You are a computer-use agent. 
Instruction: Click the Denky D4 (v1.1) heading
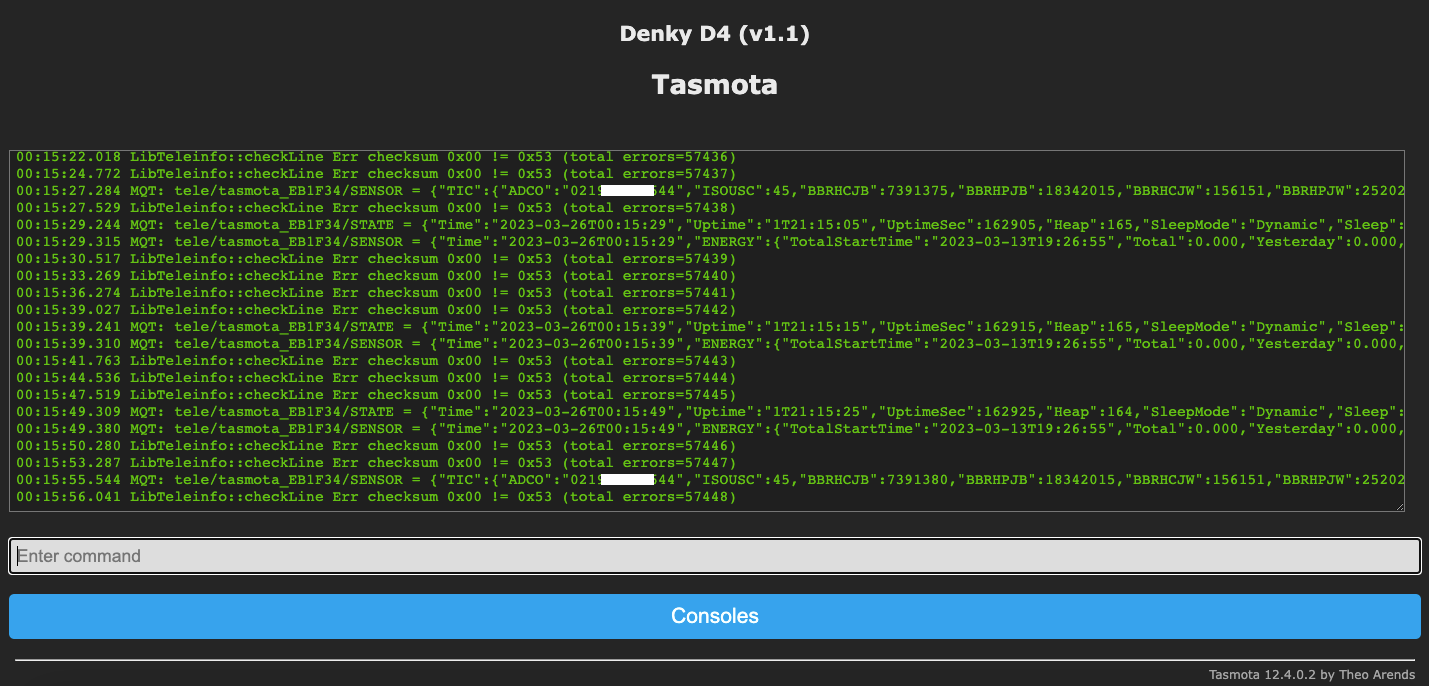715,34
